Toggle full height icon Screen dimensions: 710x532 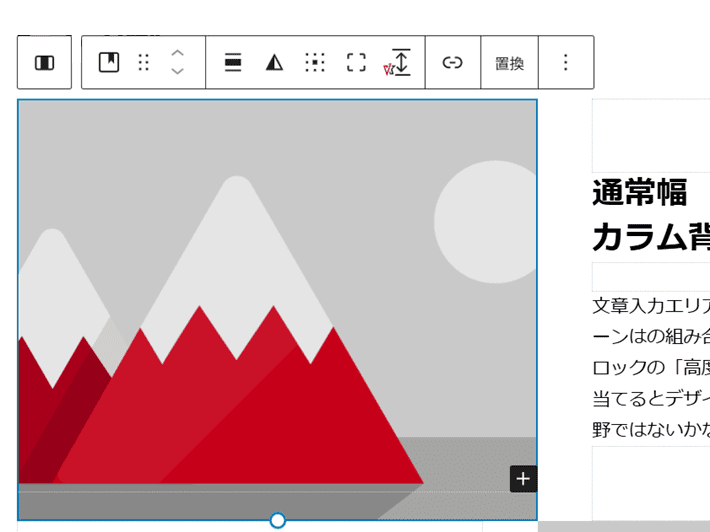[x=356, y=62]
